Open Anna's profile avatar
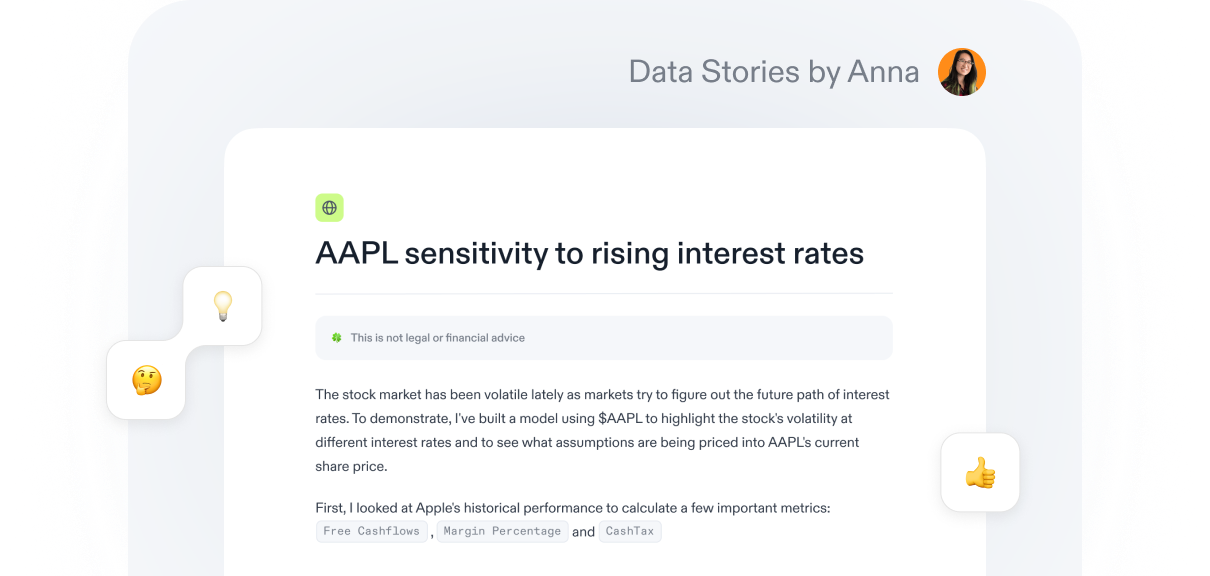1210x576 pixels. click(962, 72)
